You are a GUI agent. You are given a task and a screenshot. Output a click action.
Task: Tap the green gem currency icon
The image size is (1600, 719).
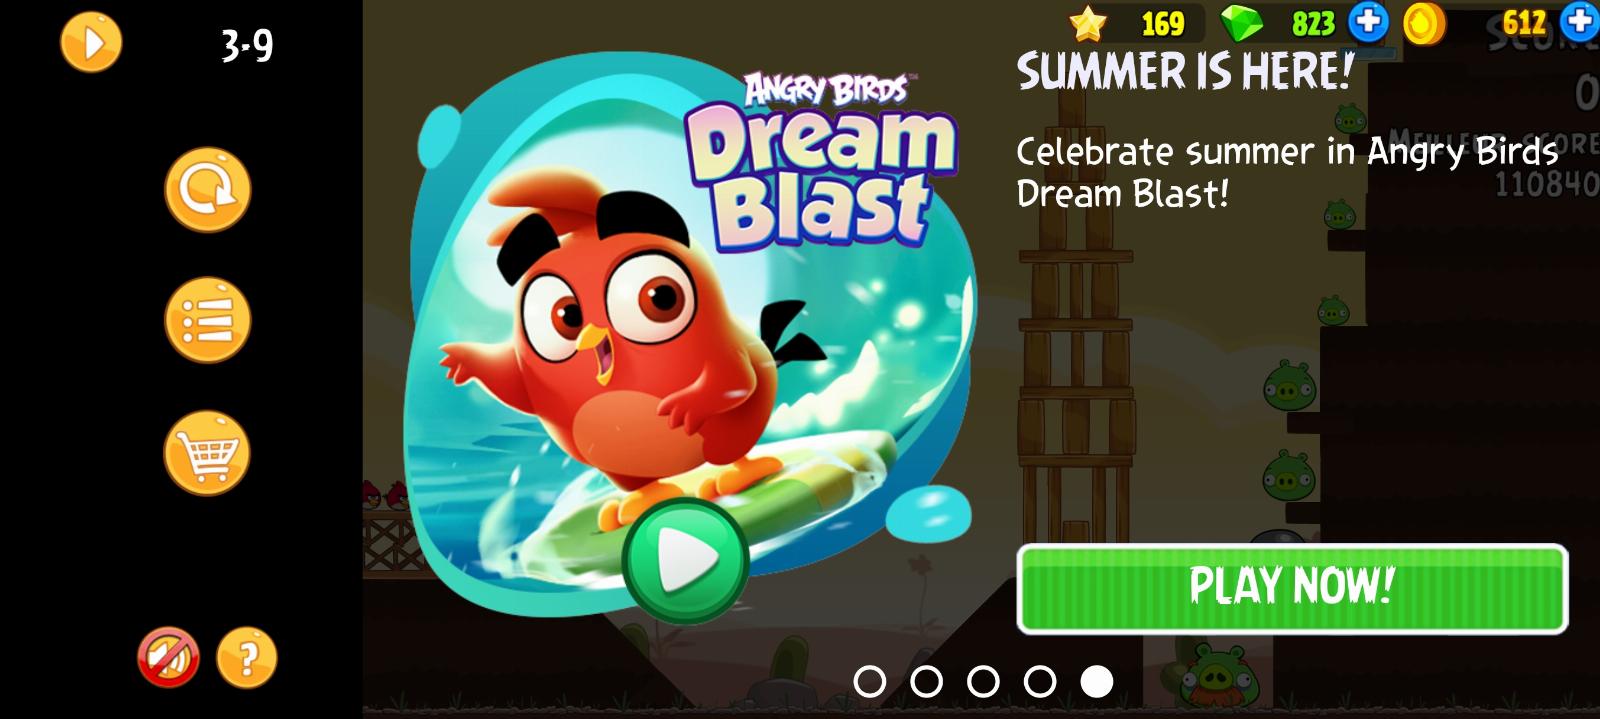pos(1243,22)
